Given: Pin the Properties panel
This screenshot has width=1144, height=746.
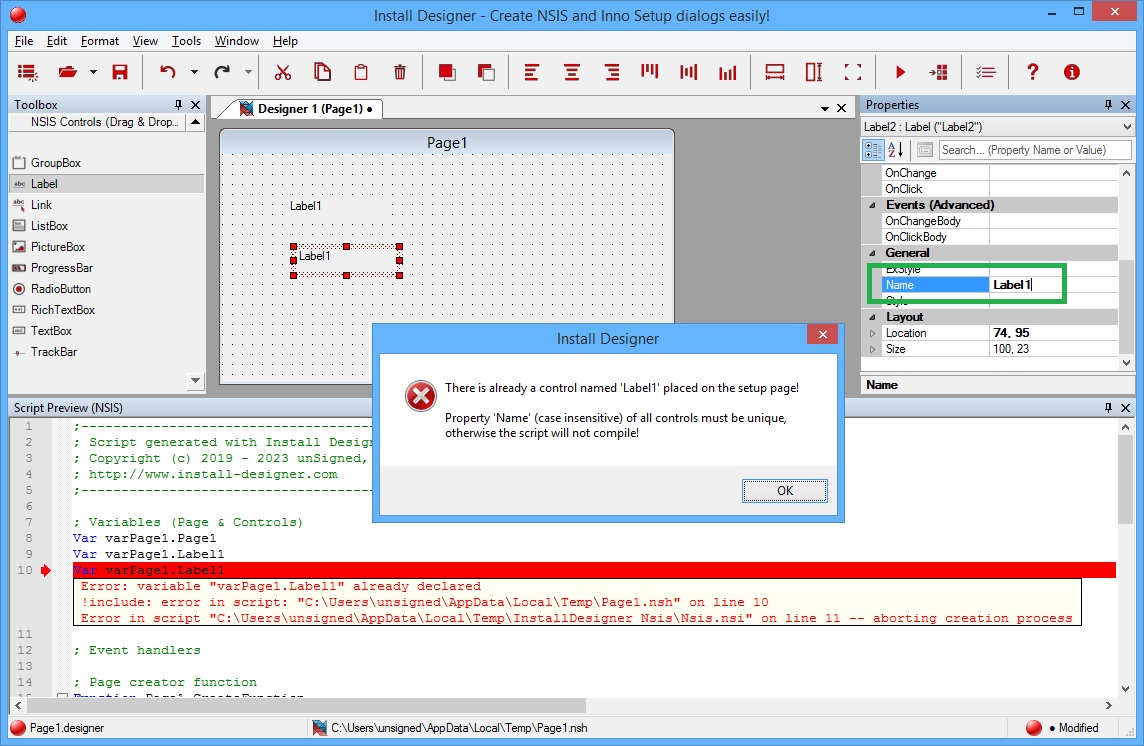Looking at the screenshot, I should (1108, 104).
